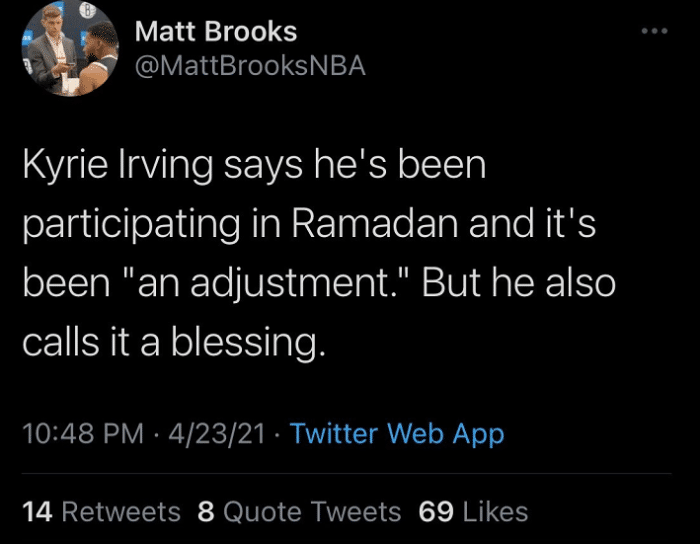Viewport: 700px width, 544px height.
Task: Click the number 8 before Quote Tweets
Action: point(206,512)
